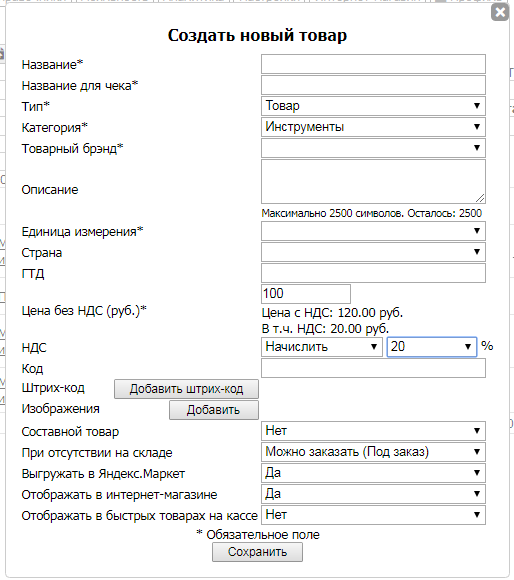
Task: Click the Добавить штрих-код button
Action: click(186, 389)
